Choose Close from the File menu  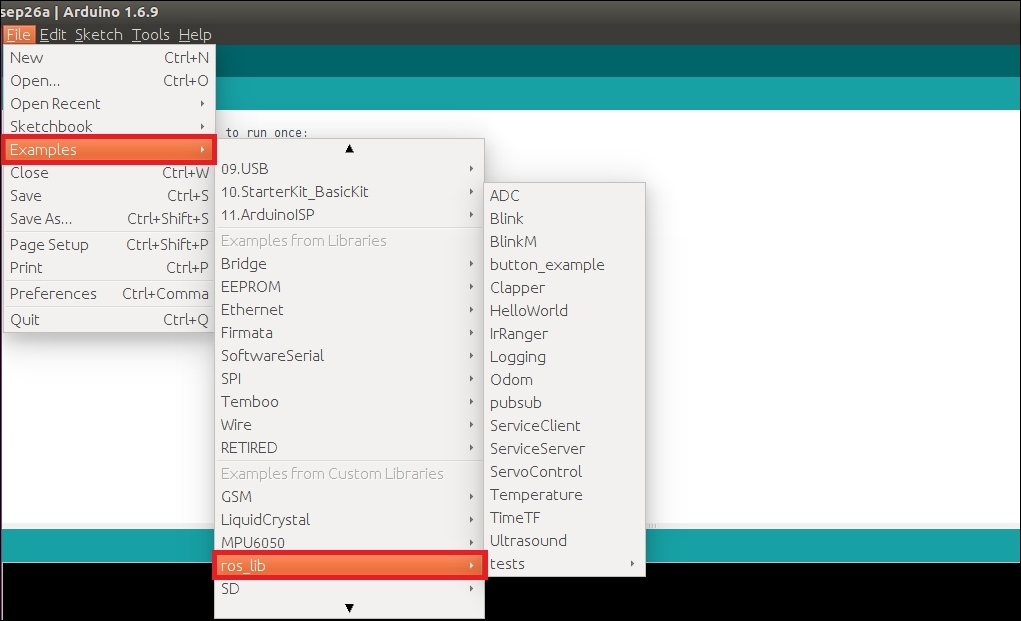point(109,172)
